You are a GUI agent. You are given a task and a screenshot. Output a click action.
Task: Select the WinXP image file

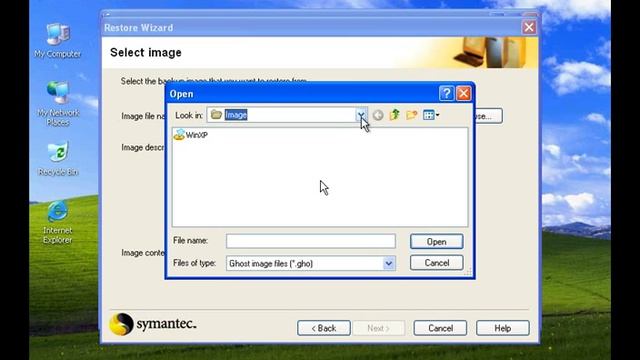(x=191, y=134)
